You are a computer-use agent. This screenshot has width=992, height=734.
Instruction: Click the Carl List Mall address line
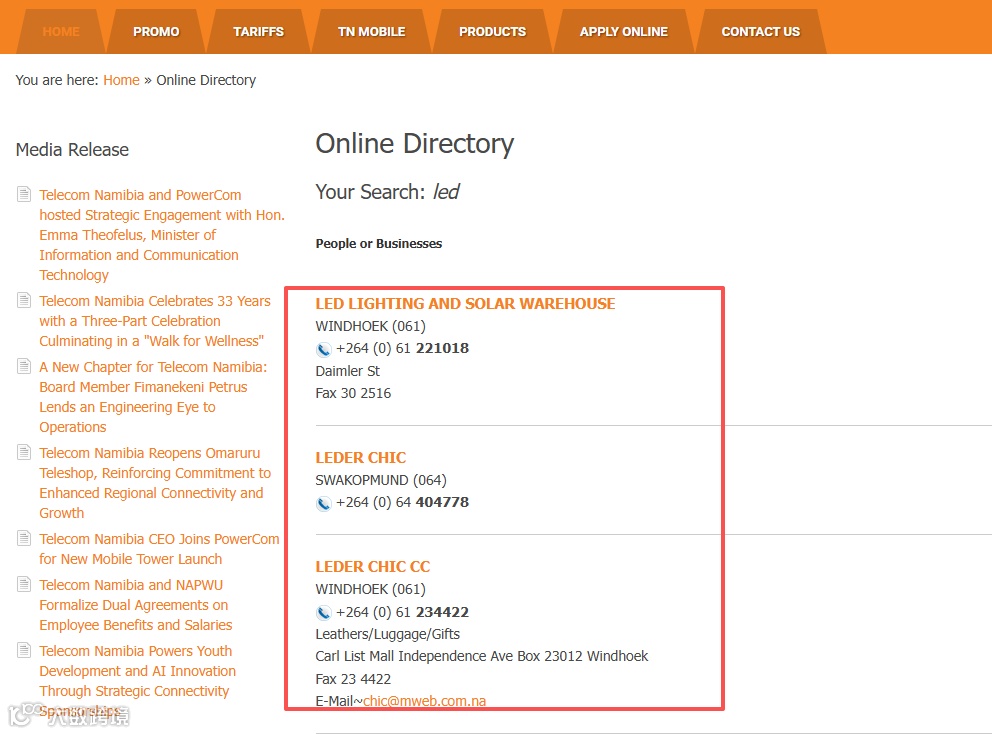pos(481,656)
